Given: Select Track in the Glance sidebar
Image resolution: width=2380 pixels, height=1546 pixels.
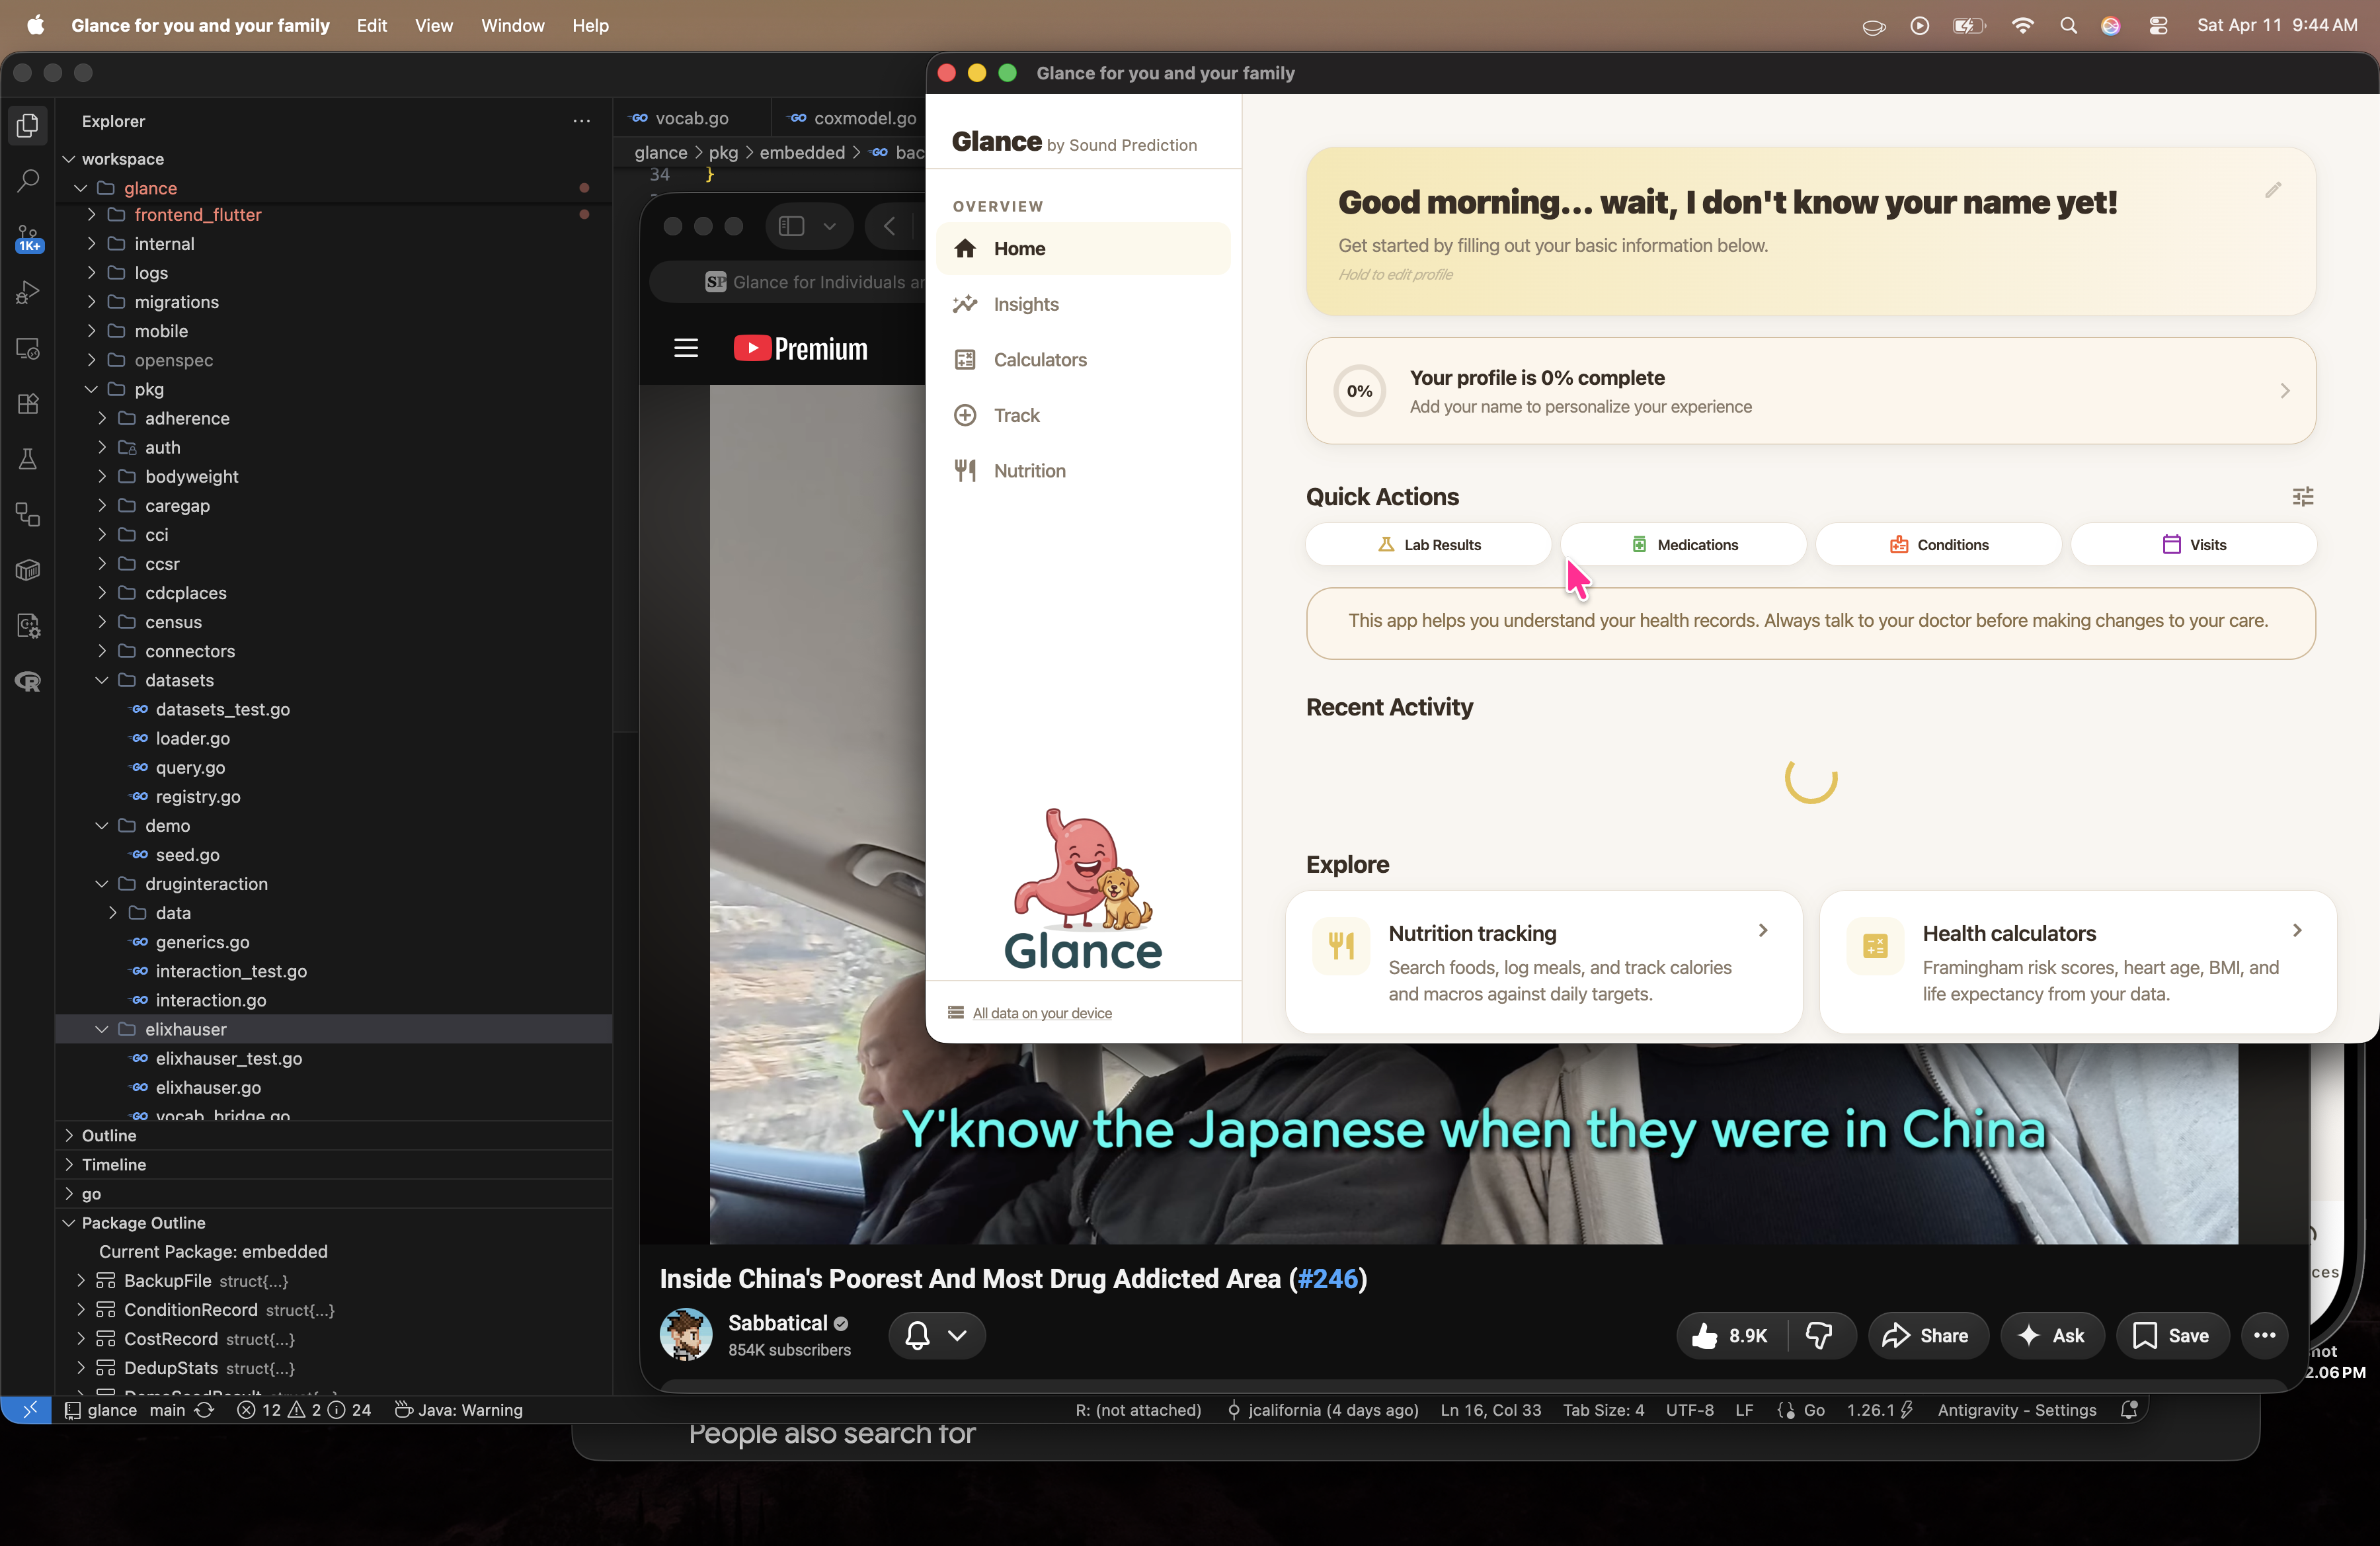Looking at the screenshot, I should 1017,415.
